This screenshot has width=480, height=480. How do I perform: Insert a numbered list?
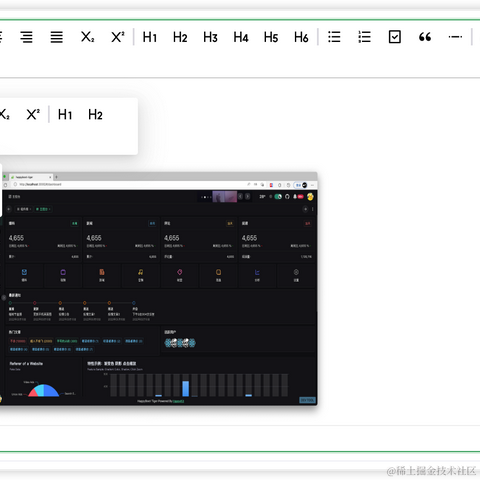364,37
